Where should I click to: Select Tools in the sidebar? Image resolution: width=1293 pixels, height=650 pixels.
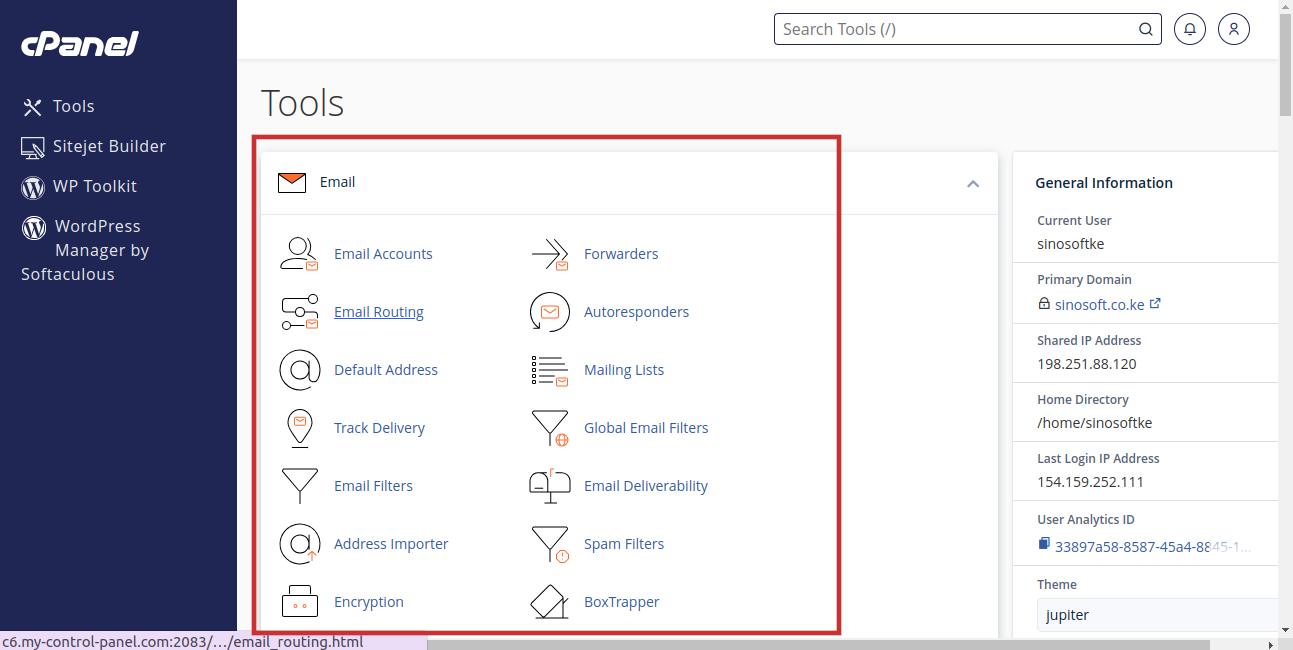click(x=73, y=106)
